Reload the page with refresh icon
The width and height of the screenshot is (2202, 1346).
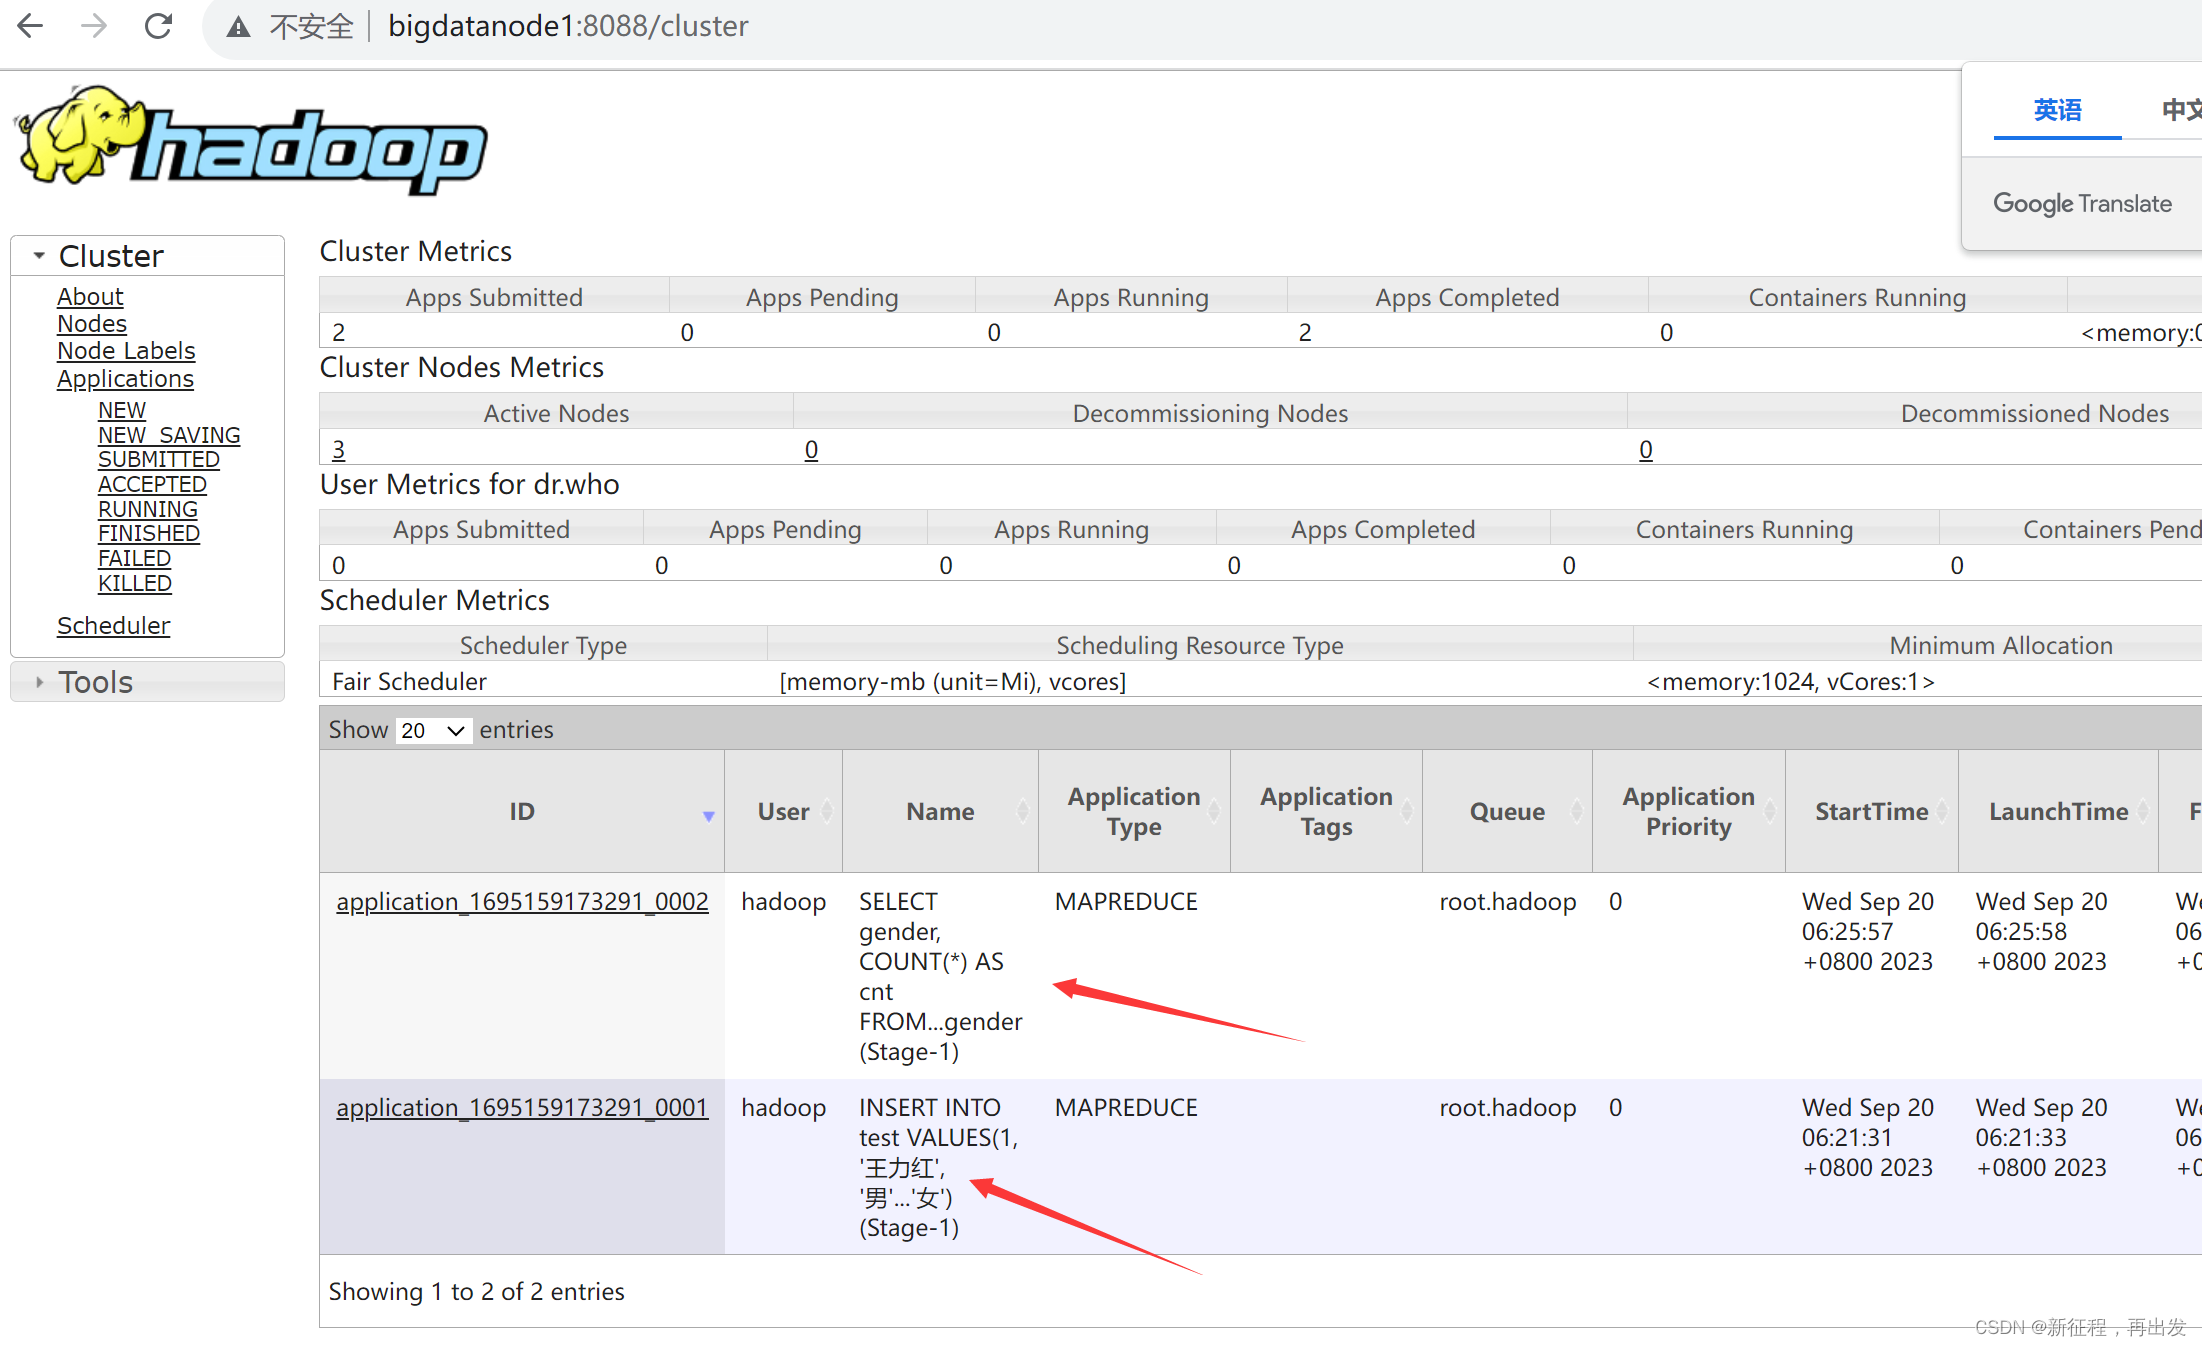tap(158, 26)
